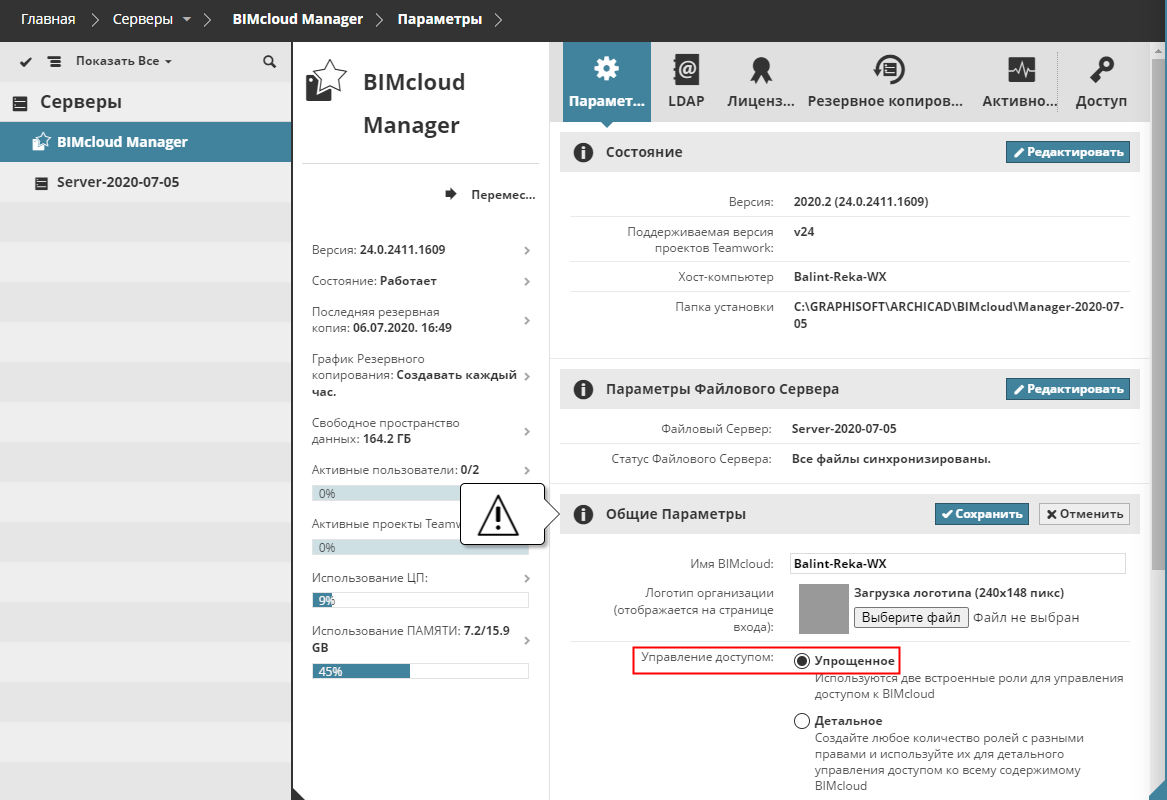This screenshot has width=1167, height=800.
Task: Click Редактировать in Параметры Файлового Сервера
Action: [x=1067, y=389]
